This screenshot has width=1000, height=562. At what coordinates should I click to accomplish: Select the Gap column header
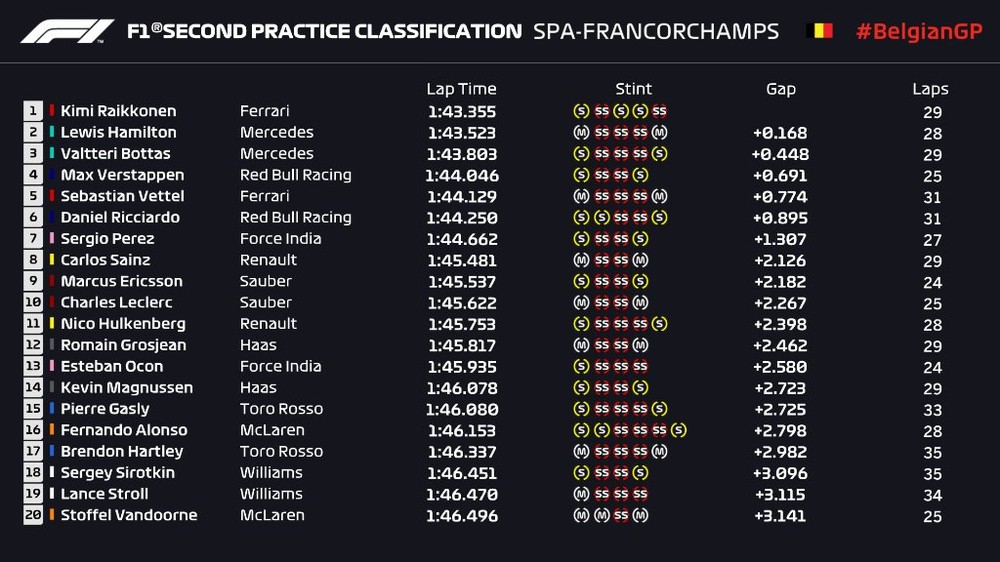click(x=781, y=89)
